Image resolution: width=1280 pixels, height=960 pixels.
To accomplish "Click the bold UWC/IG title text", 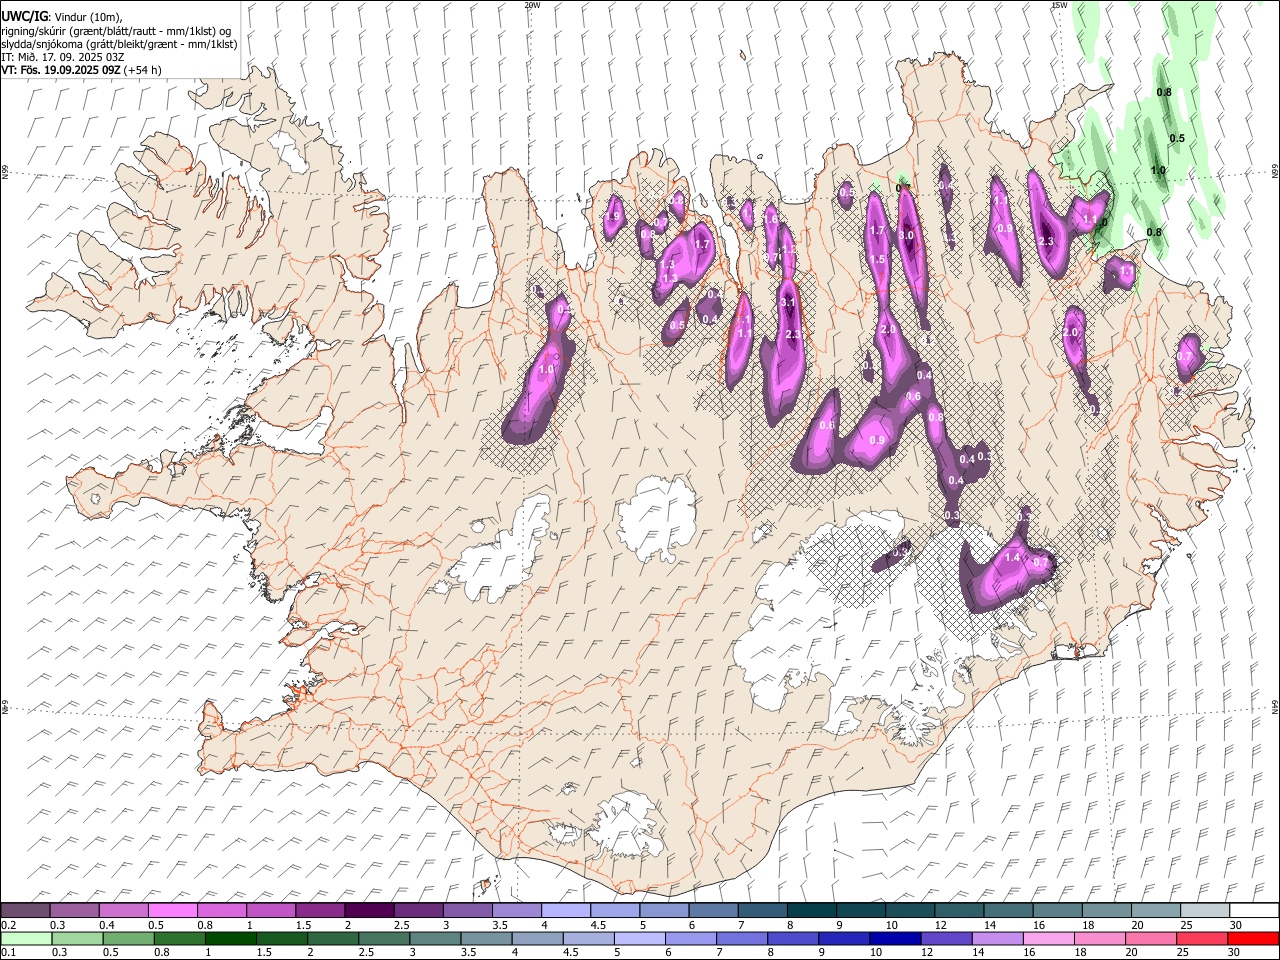I will click(x=23, y=16).
